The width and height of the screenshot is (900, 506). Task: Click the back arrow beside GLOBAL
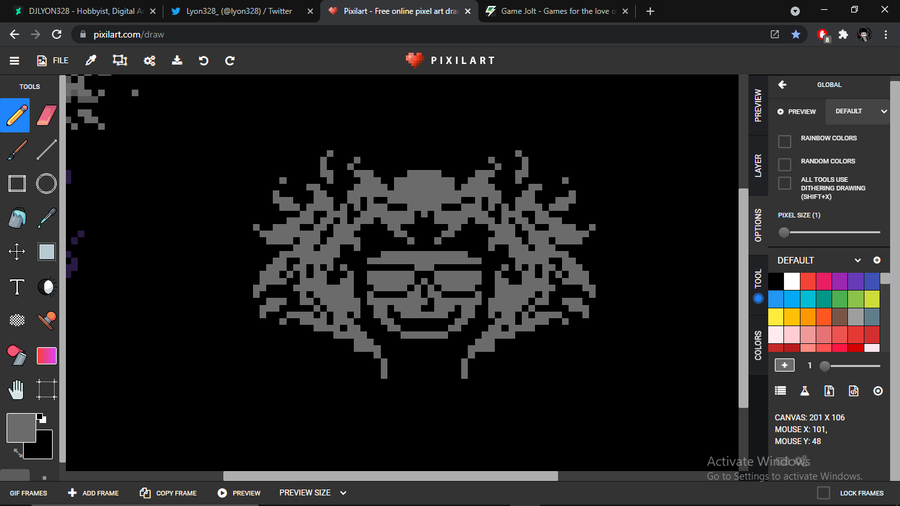[x=782, y=84]
